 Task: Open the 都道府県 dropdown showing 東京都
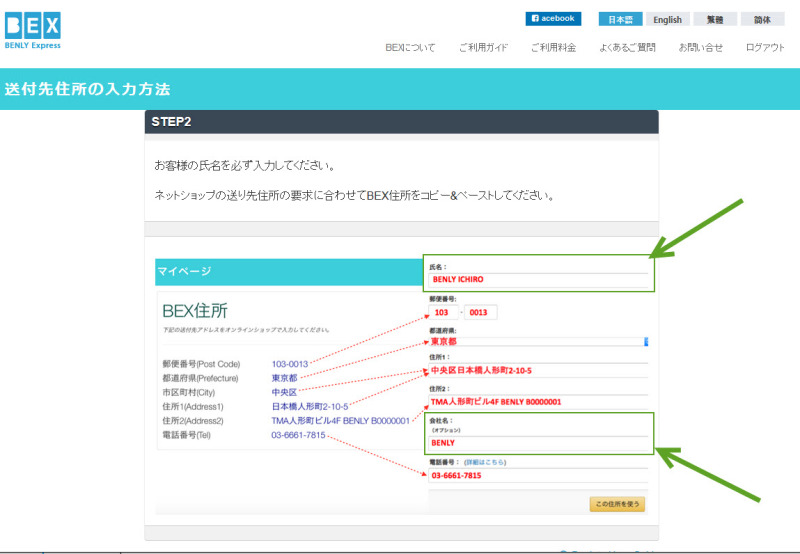[538, 341]
